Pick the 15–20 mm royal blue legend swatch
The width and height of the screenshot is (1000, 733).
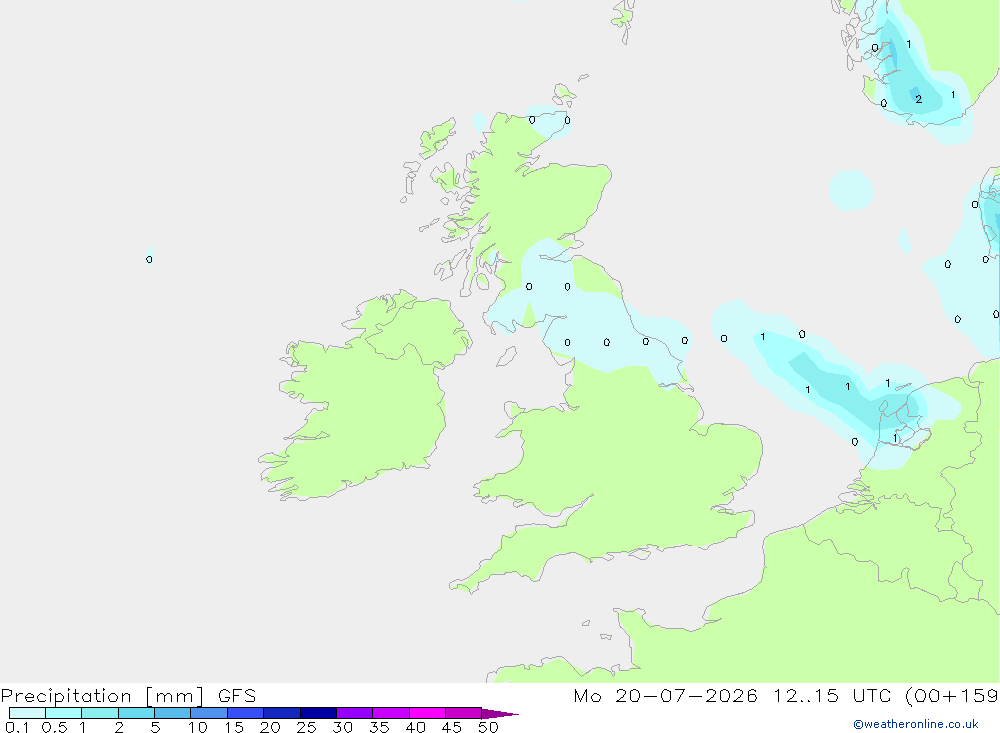click(246, 713)
